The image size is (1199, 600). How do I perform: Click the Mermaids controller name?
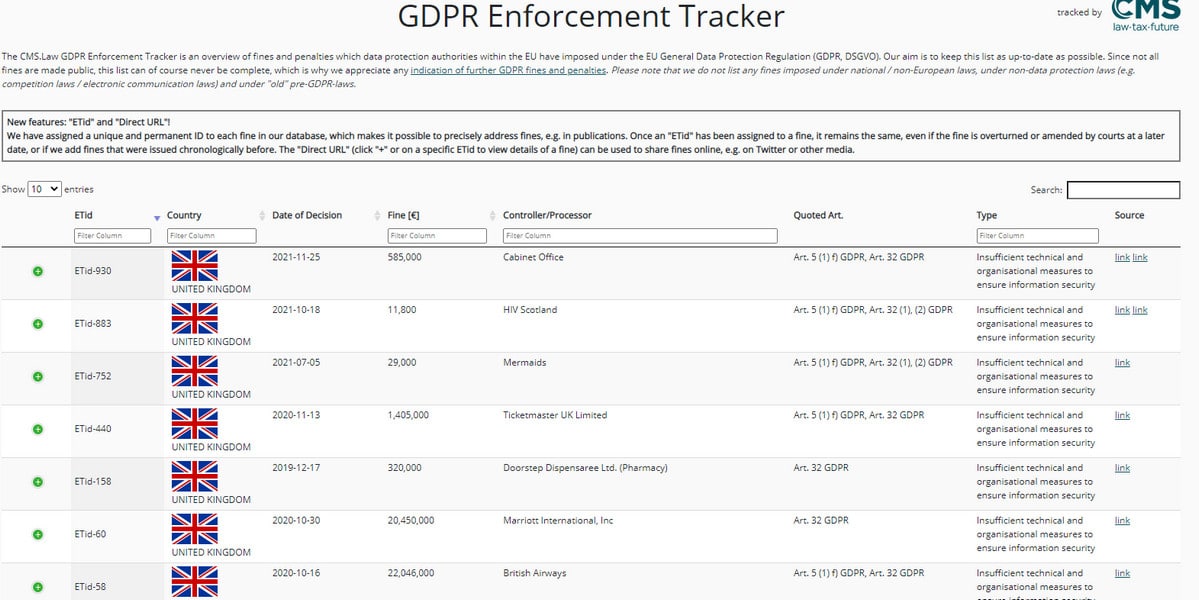click(x=525, y=363)
